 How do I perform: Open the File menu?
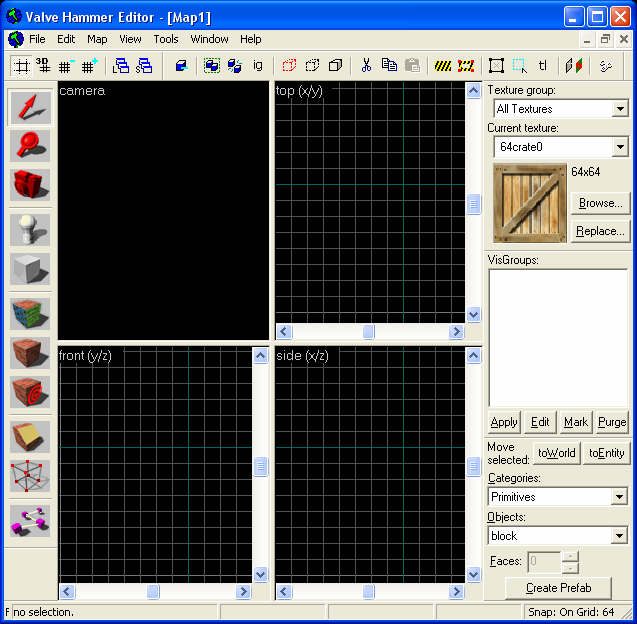37,39
